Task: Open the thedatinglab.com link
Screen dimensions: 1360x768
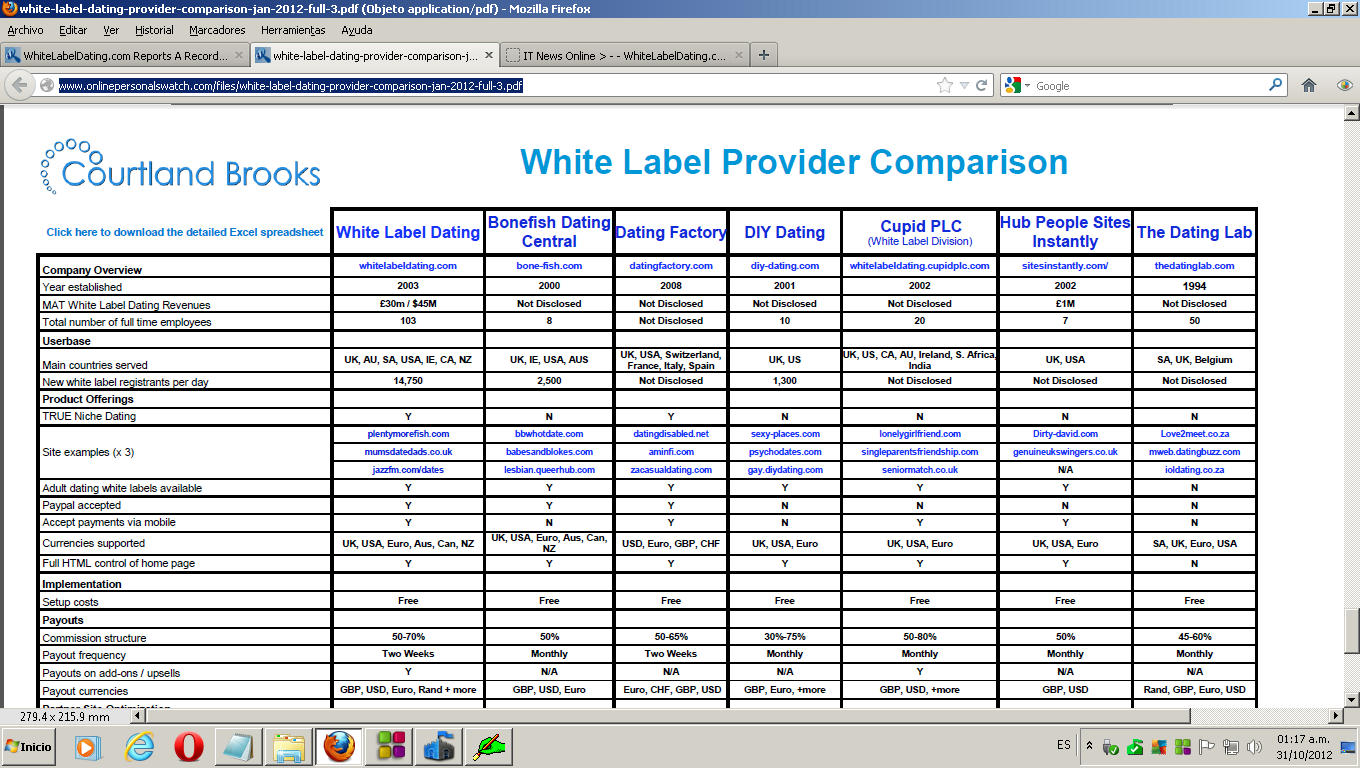Action: [1194, 266]
